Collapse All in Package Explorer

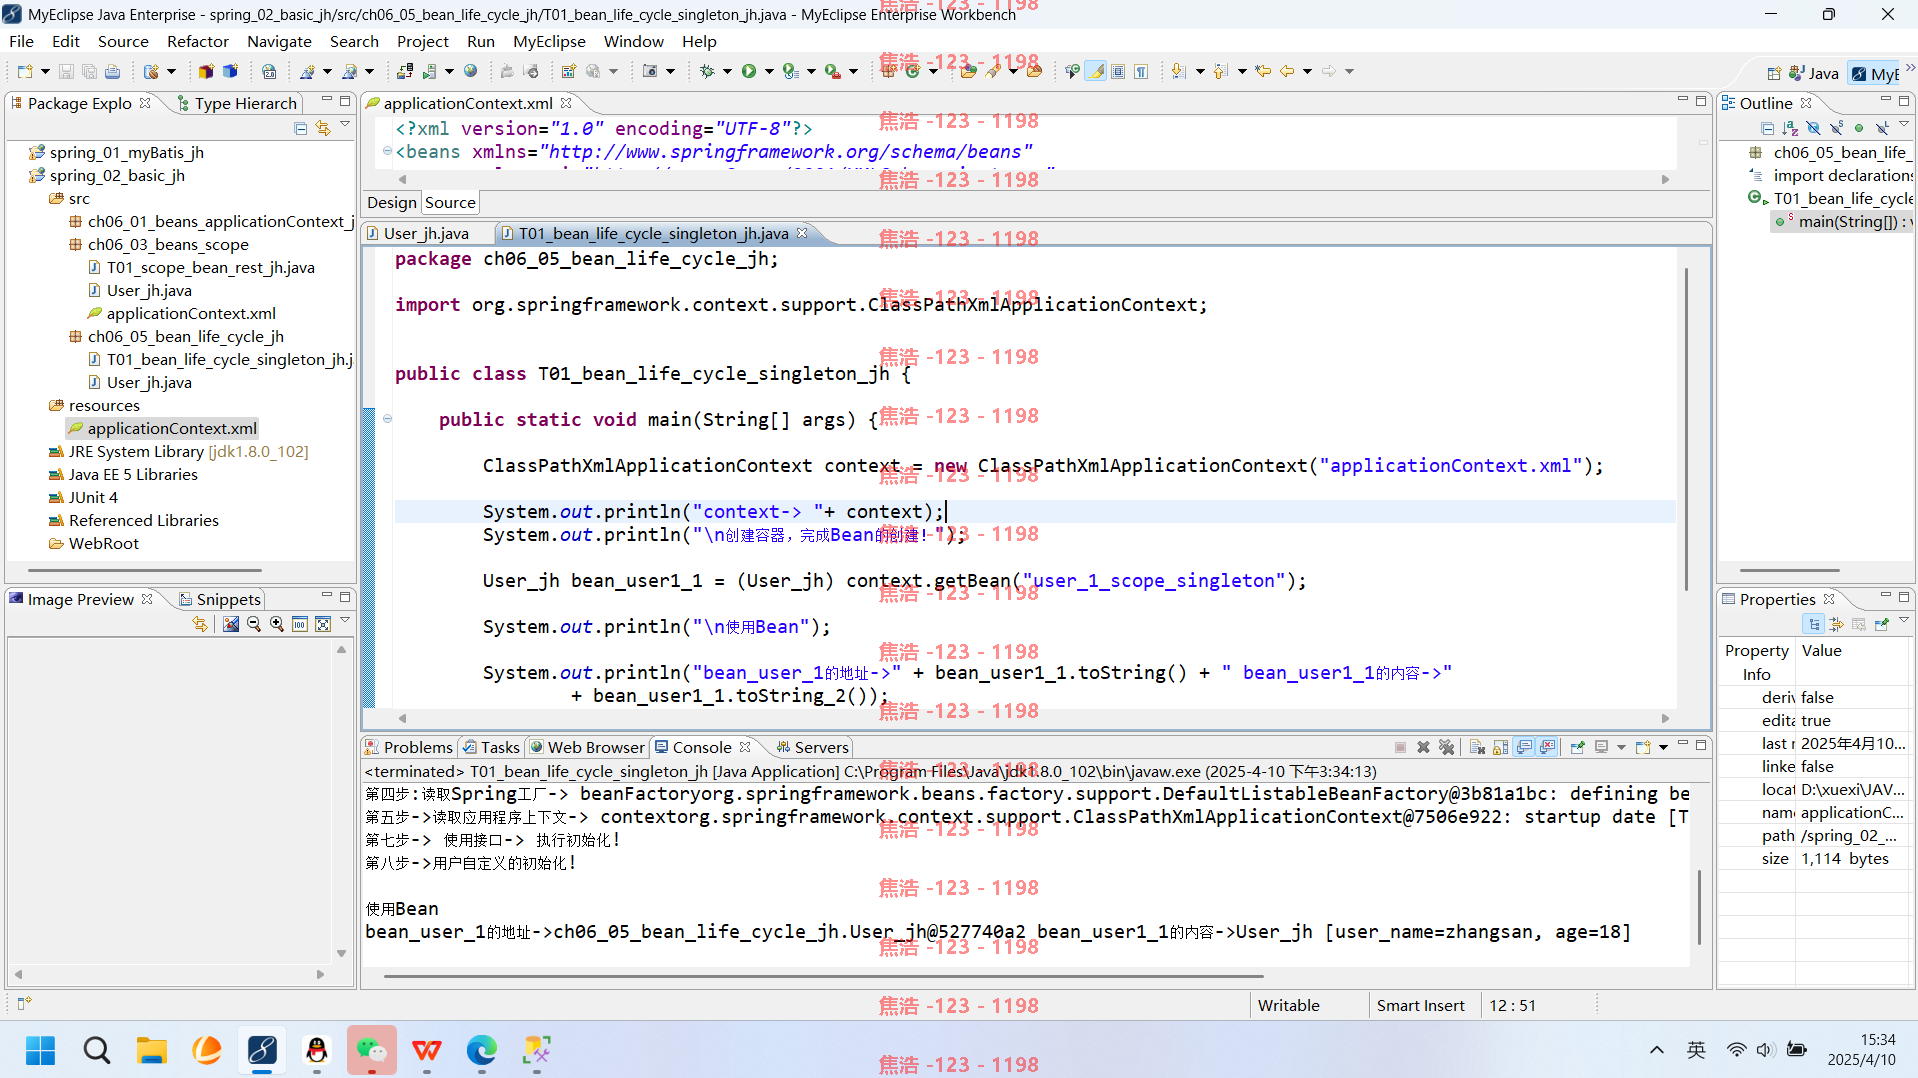tap(300, 128)
